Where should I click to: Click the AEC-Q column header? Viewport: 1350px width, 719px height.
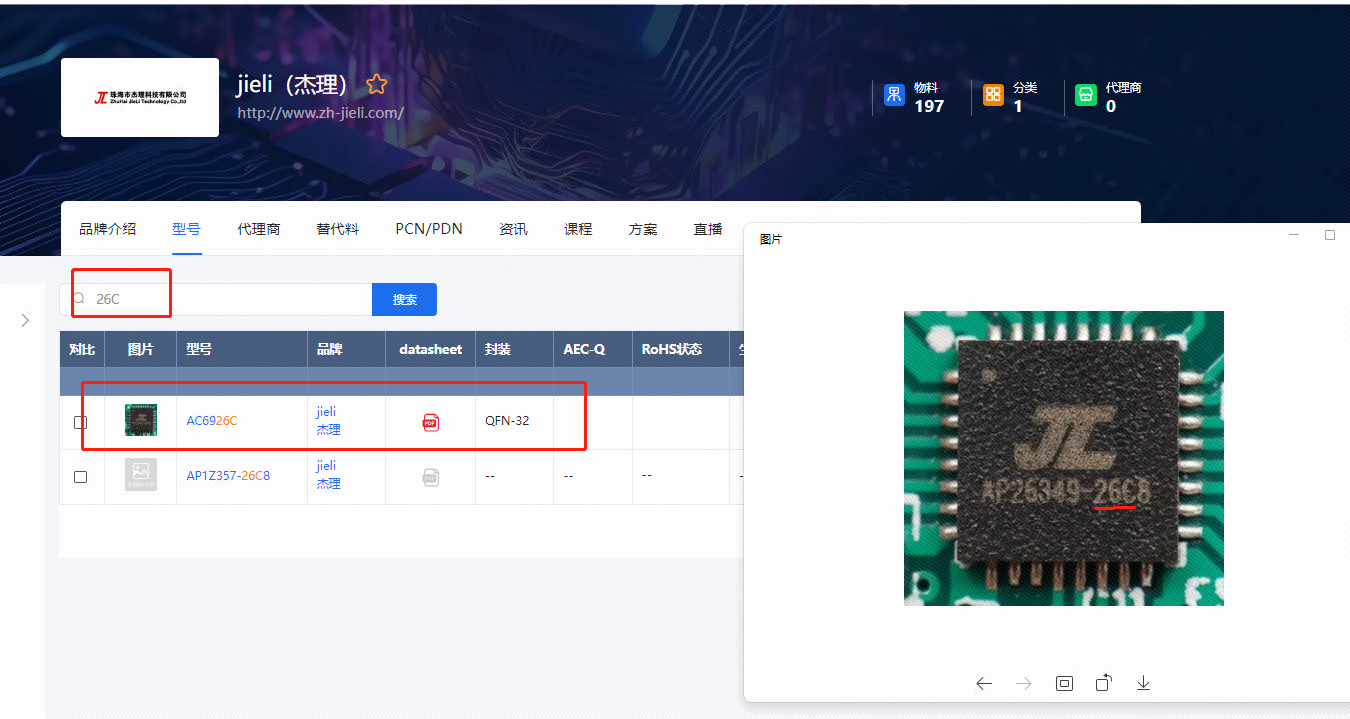tap(584, 349)
